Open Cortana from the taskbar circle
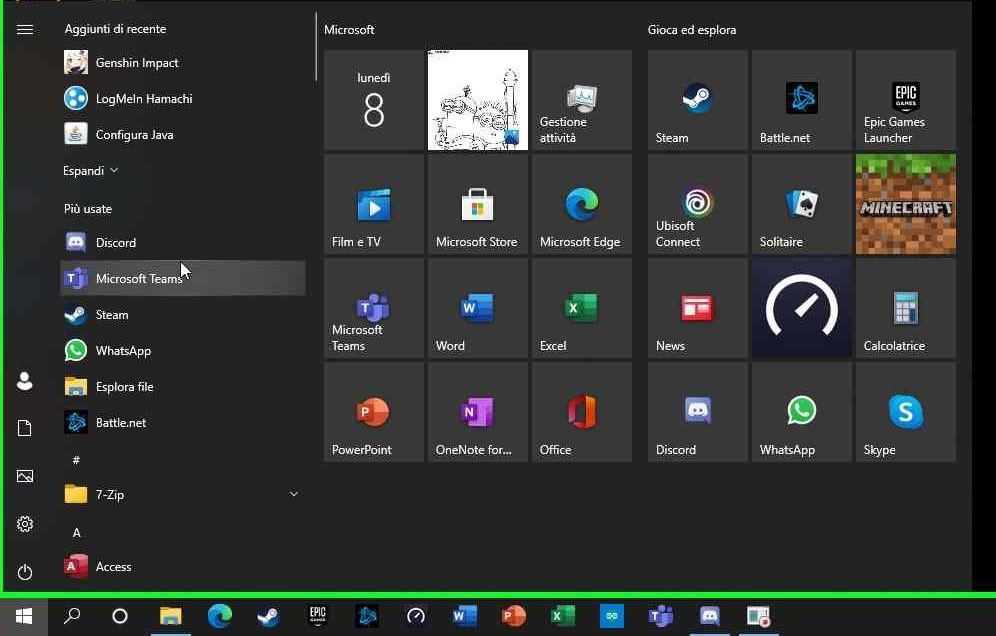 point(120,616)
